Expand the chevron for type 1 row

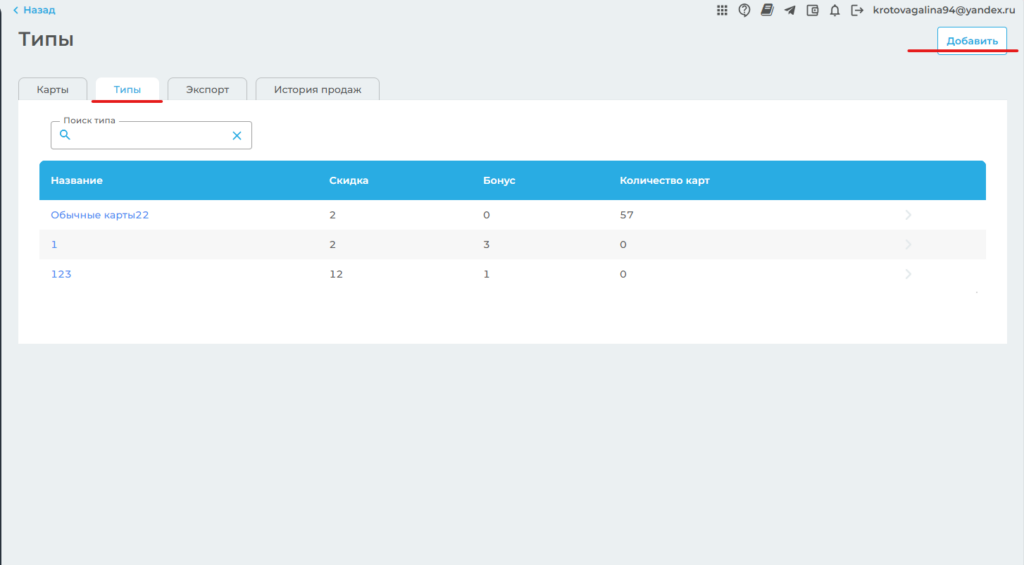[908, 245]
